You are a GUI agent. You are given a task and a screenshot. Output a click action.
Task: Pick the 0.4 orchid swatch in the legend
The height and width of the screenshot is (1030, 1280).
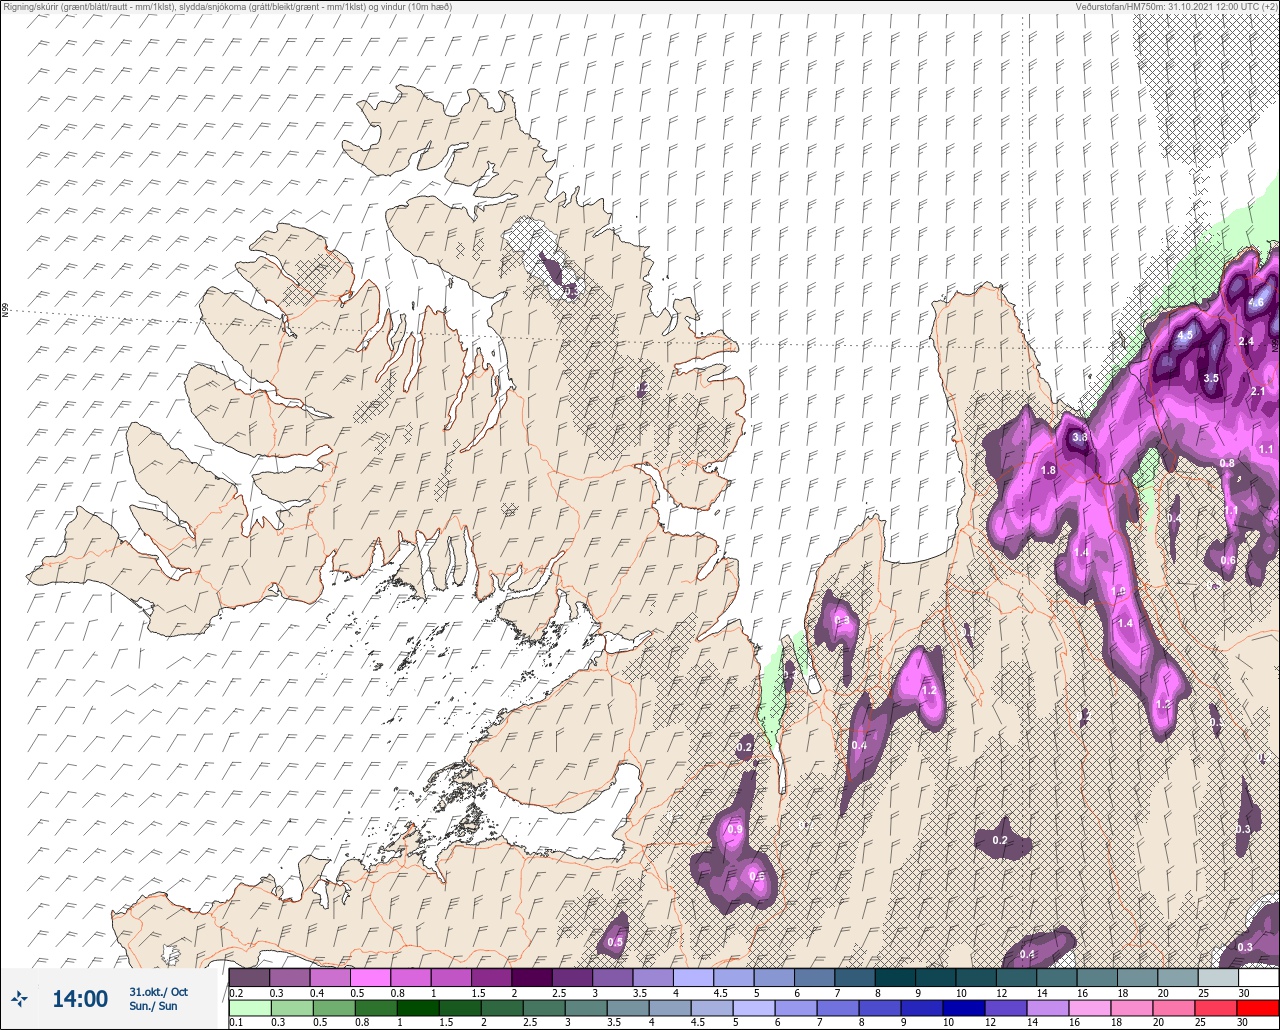tap(330, 977)
